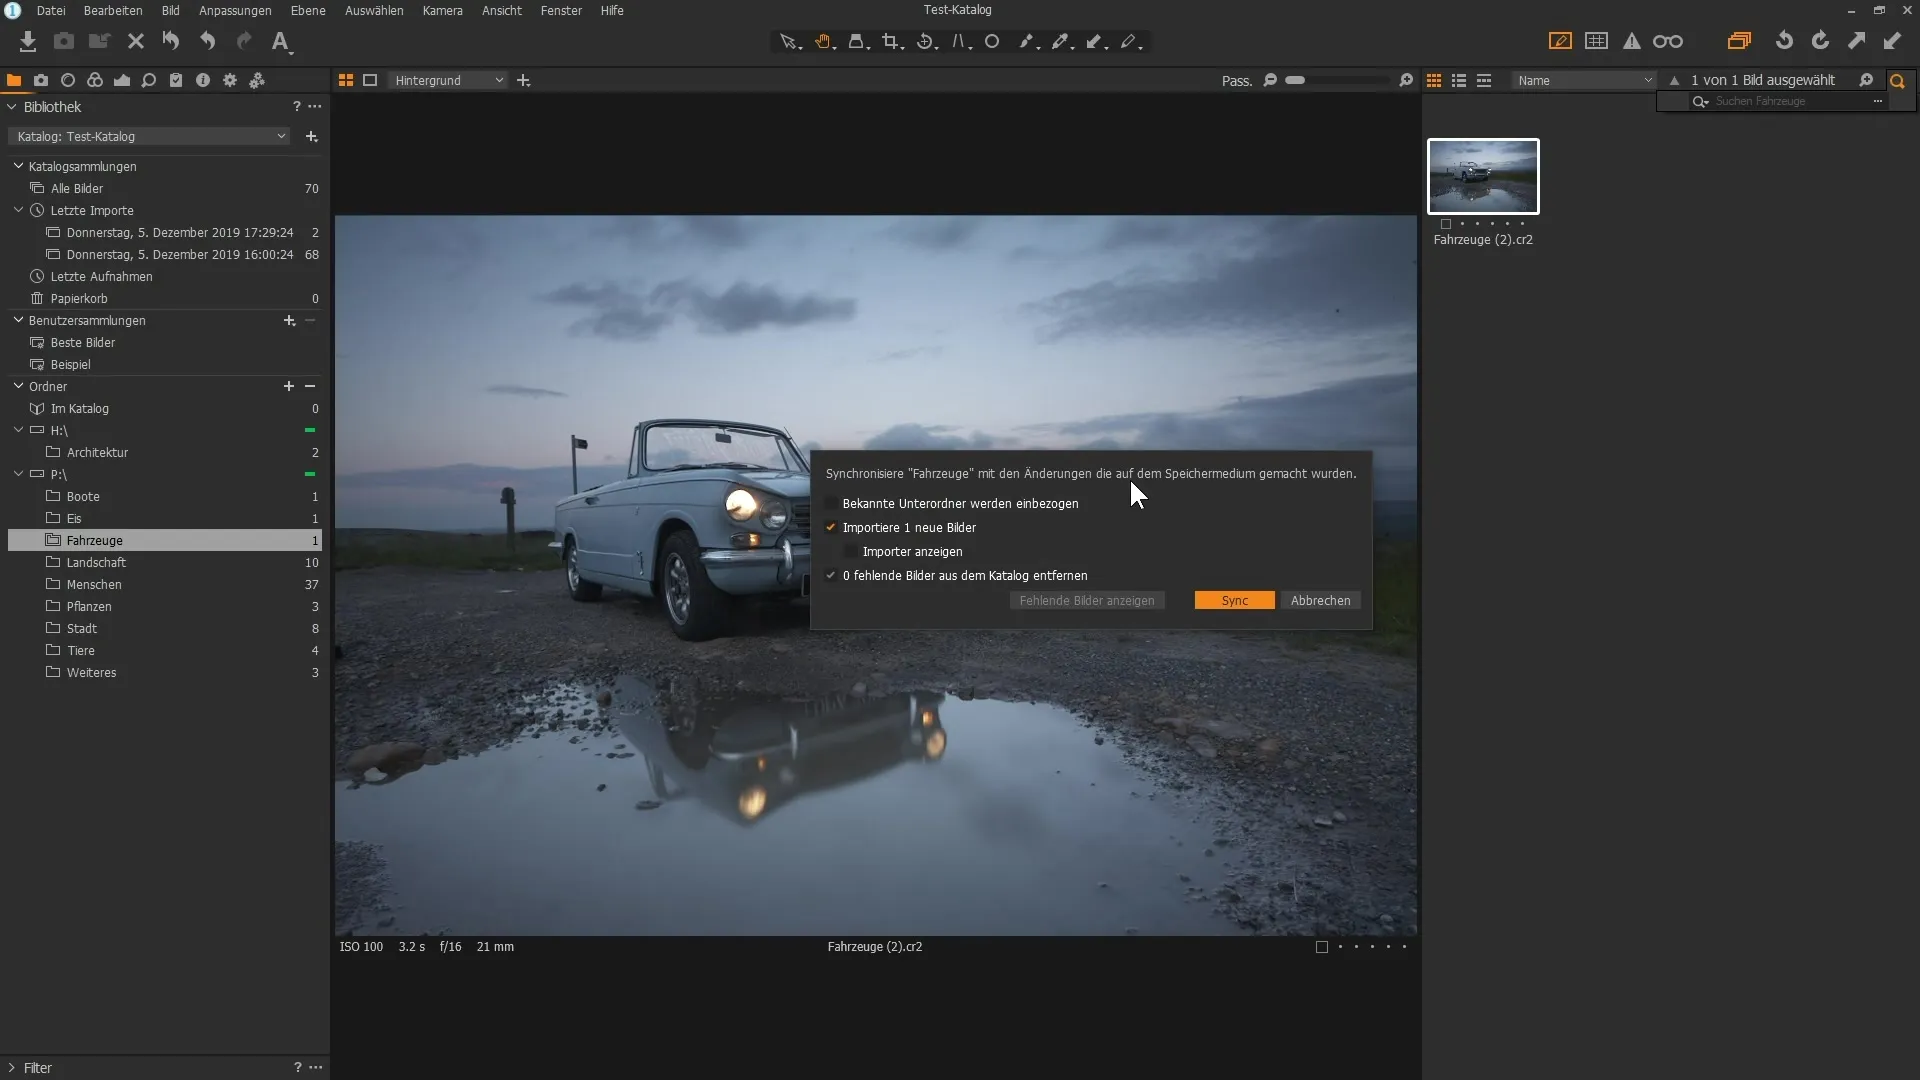Open the Katalog: Test-Katalog dropdown

pyautogui.click(x=149, y=136)
